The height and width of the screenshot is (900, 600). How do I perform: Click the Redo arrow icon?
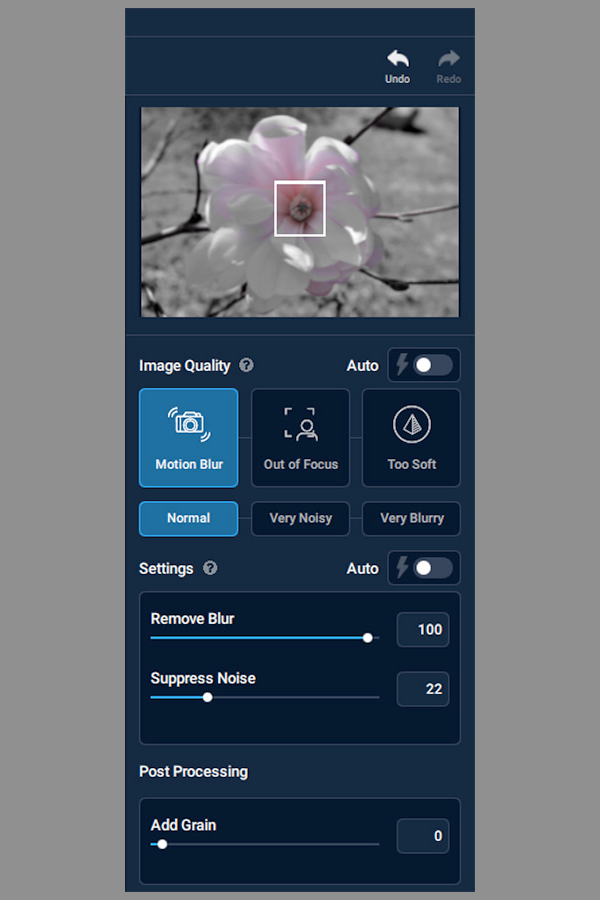click(x=448, y=59)
